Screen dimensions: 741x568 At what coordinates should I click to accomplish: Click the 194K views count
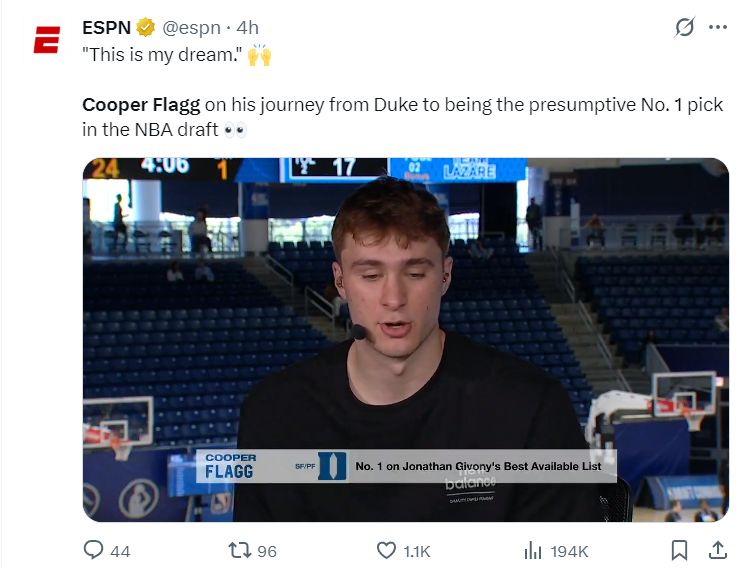point(569,551)
